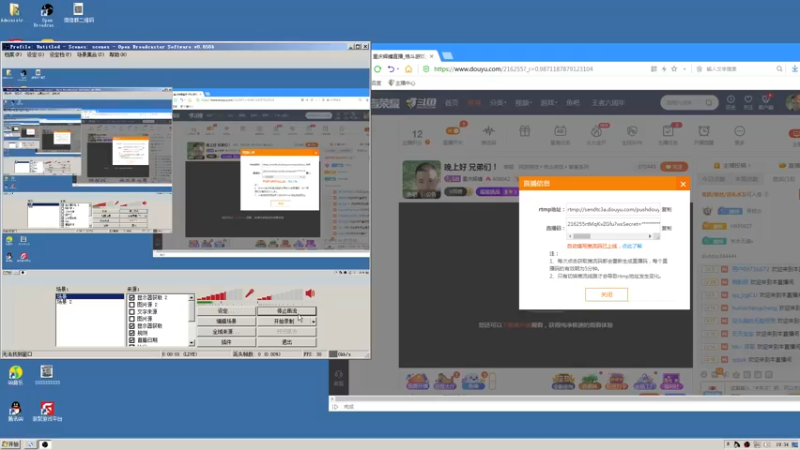Screen dimensions: 800x450
Task: Click the green security shield in address bar
Action: (426, 69)
